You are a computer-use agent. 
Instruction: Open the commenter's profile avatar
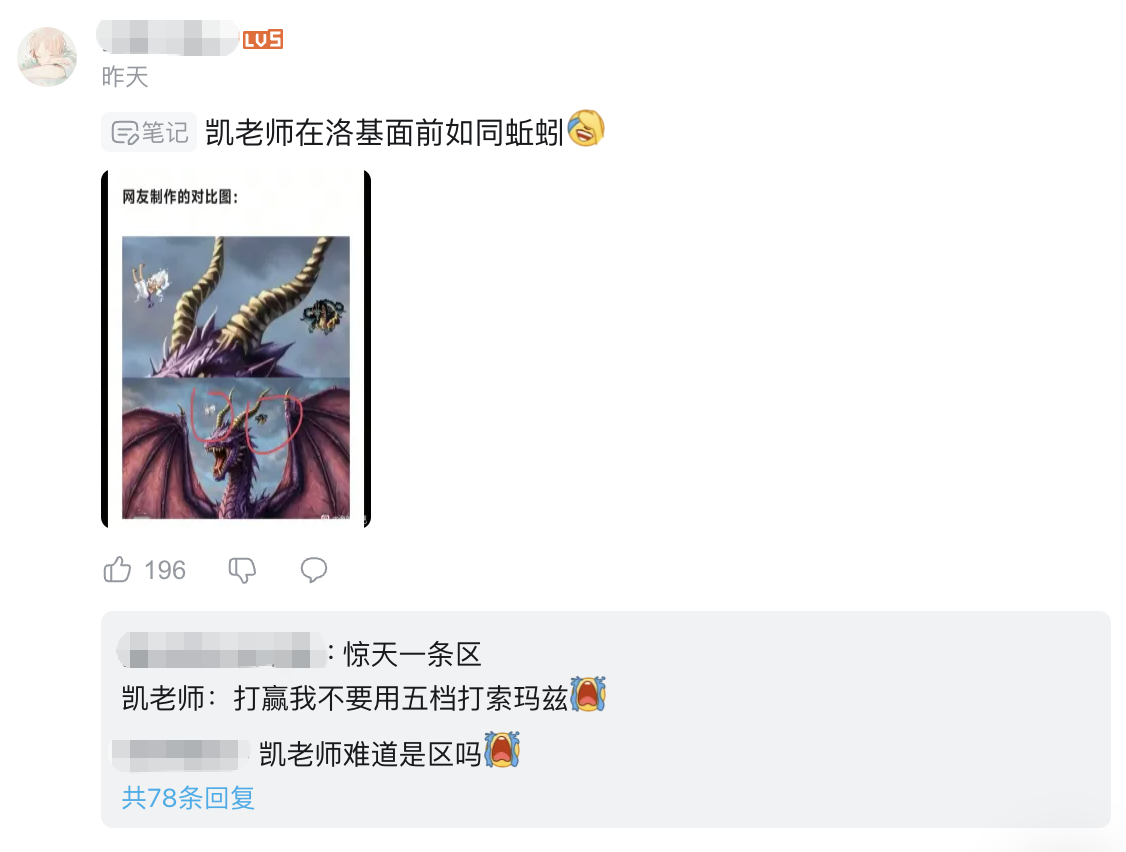[x=47, y=57]
